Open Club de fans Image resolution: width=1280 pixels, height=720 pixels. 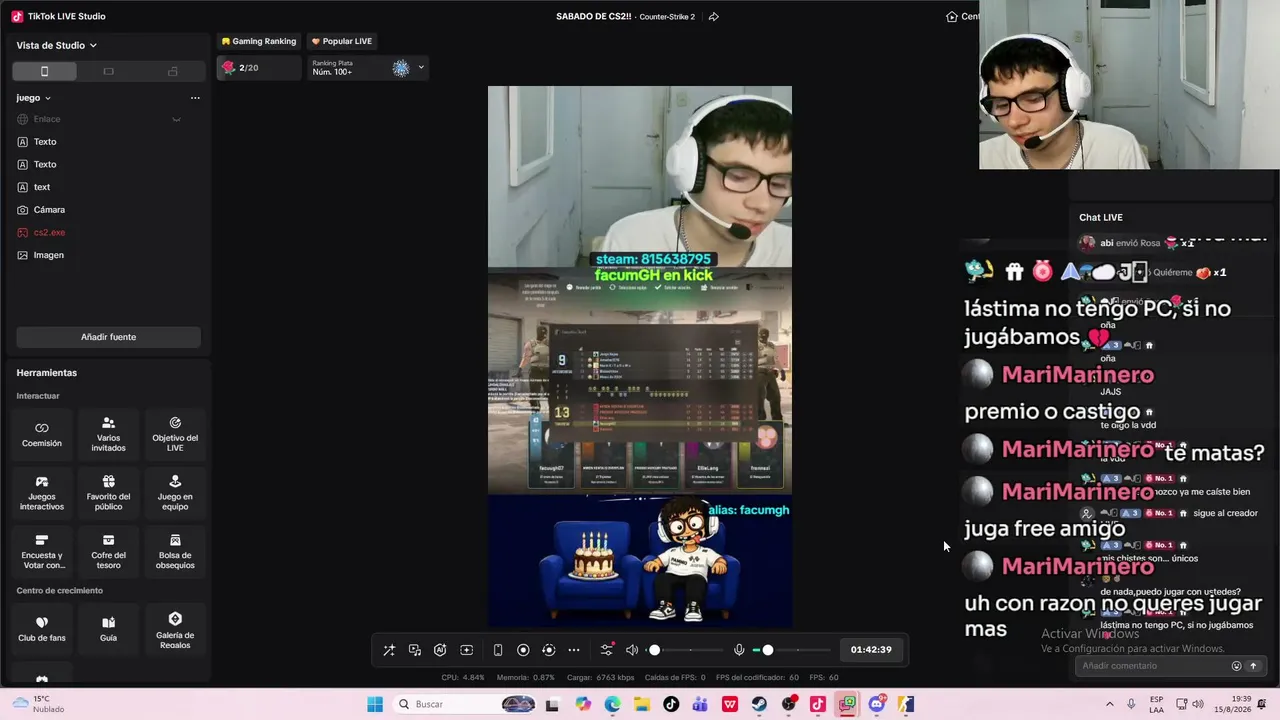[42, 629]
